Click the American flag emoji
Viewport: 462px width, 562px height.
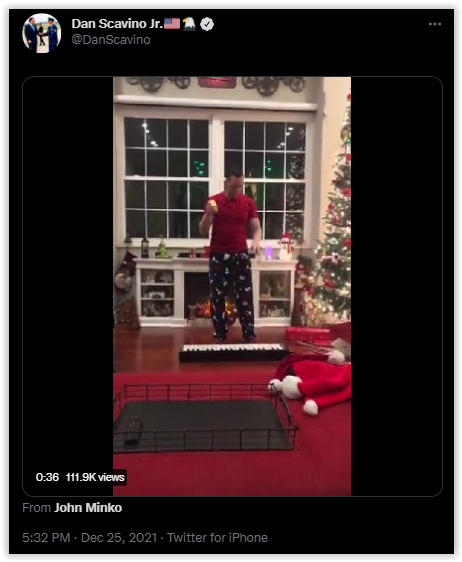coord(172,24)
